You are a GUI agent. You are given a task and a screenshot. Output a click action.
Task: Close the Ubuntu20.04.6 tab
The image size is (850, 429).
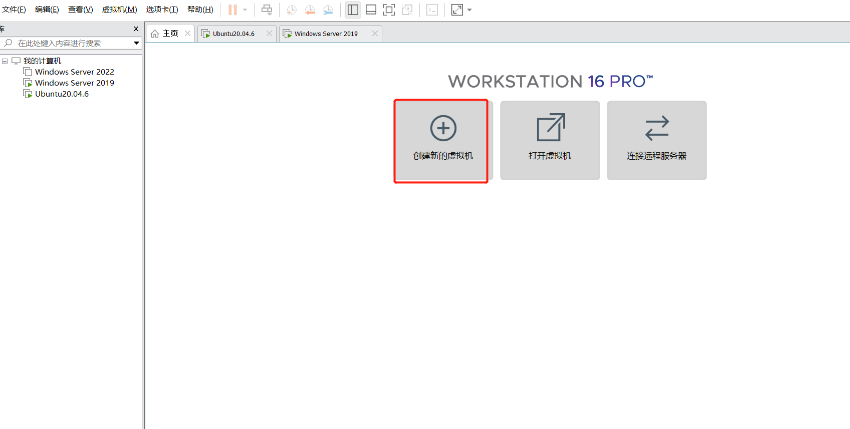269,34
